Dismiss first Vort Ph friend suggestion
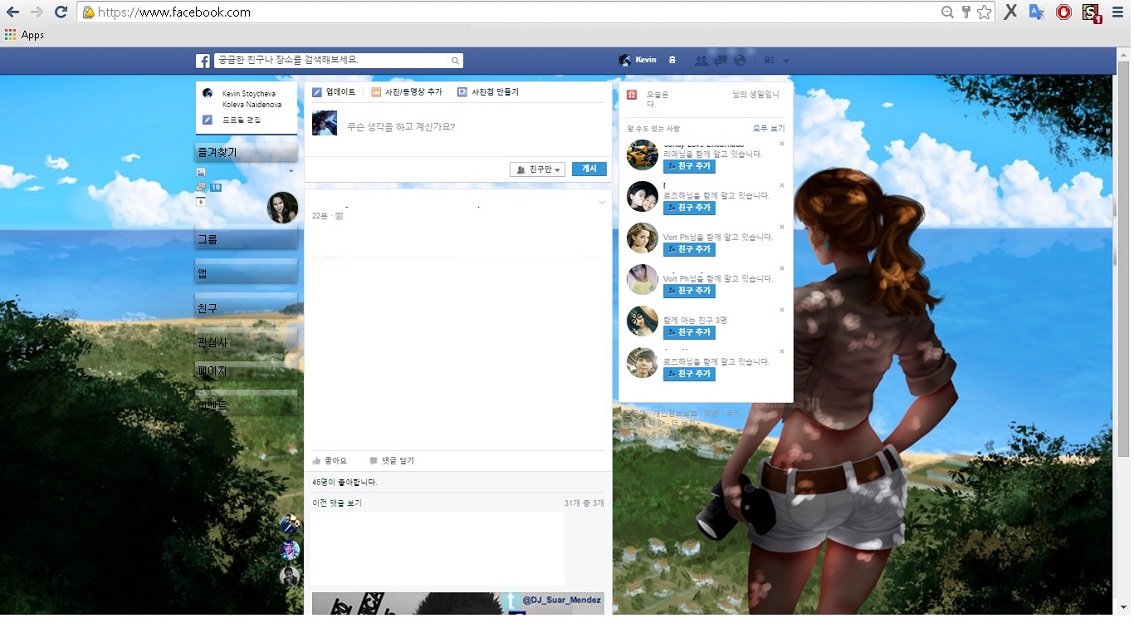This screenshot has height=638, width=1134. (782, 227)
